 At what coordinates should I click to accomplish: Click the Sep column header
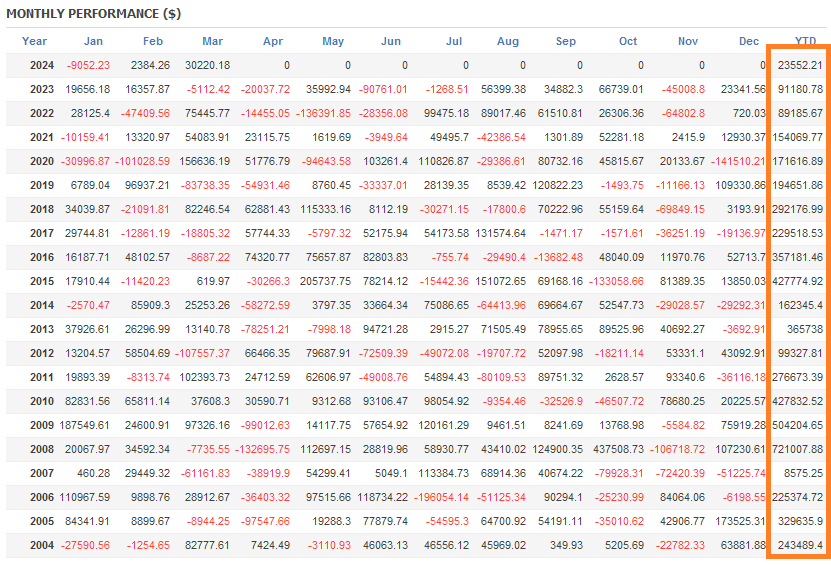click(566, 41)
